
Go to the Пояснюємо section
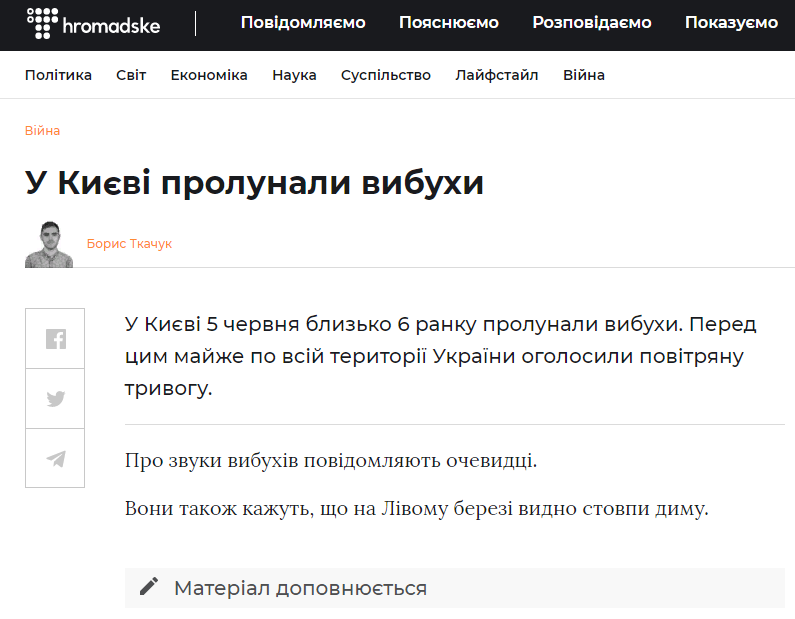tap(449, 23)
